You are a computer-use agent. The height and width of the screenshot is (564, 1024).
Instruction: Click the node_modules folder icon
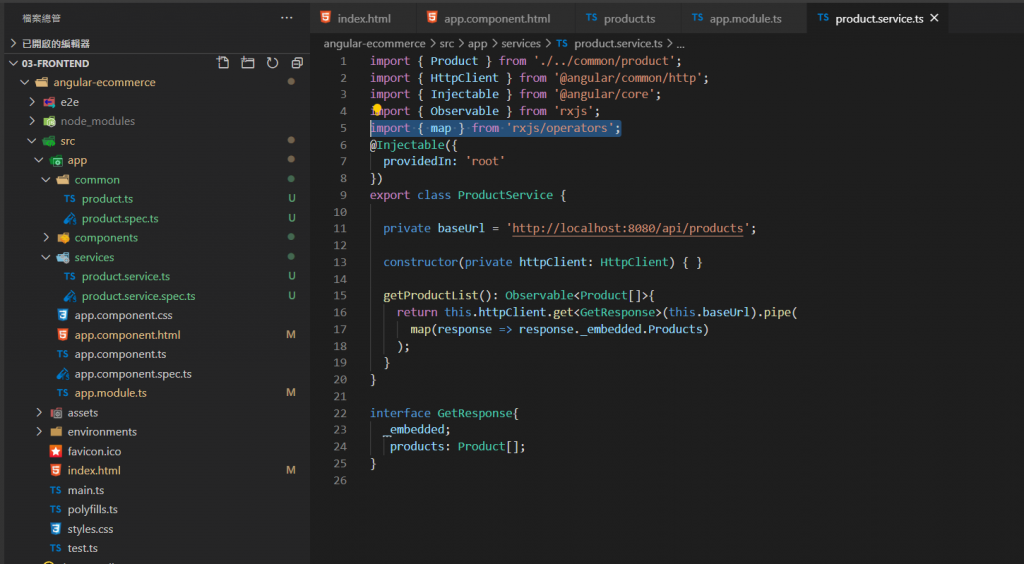tap(49, 121)
